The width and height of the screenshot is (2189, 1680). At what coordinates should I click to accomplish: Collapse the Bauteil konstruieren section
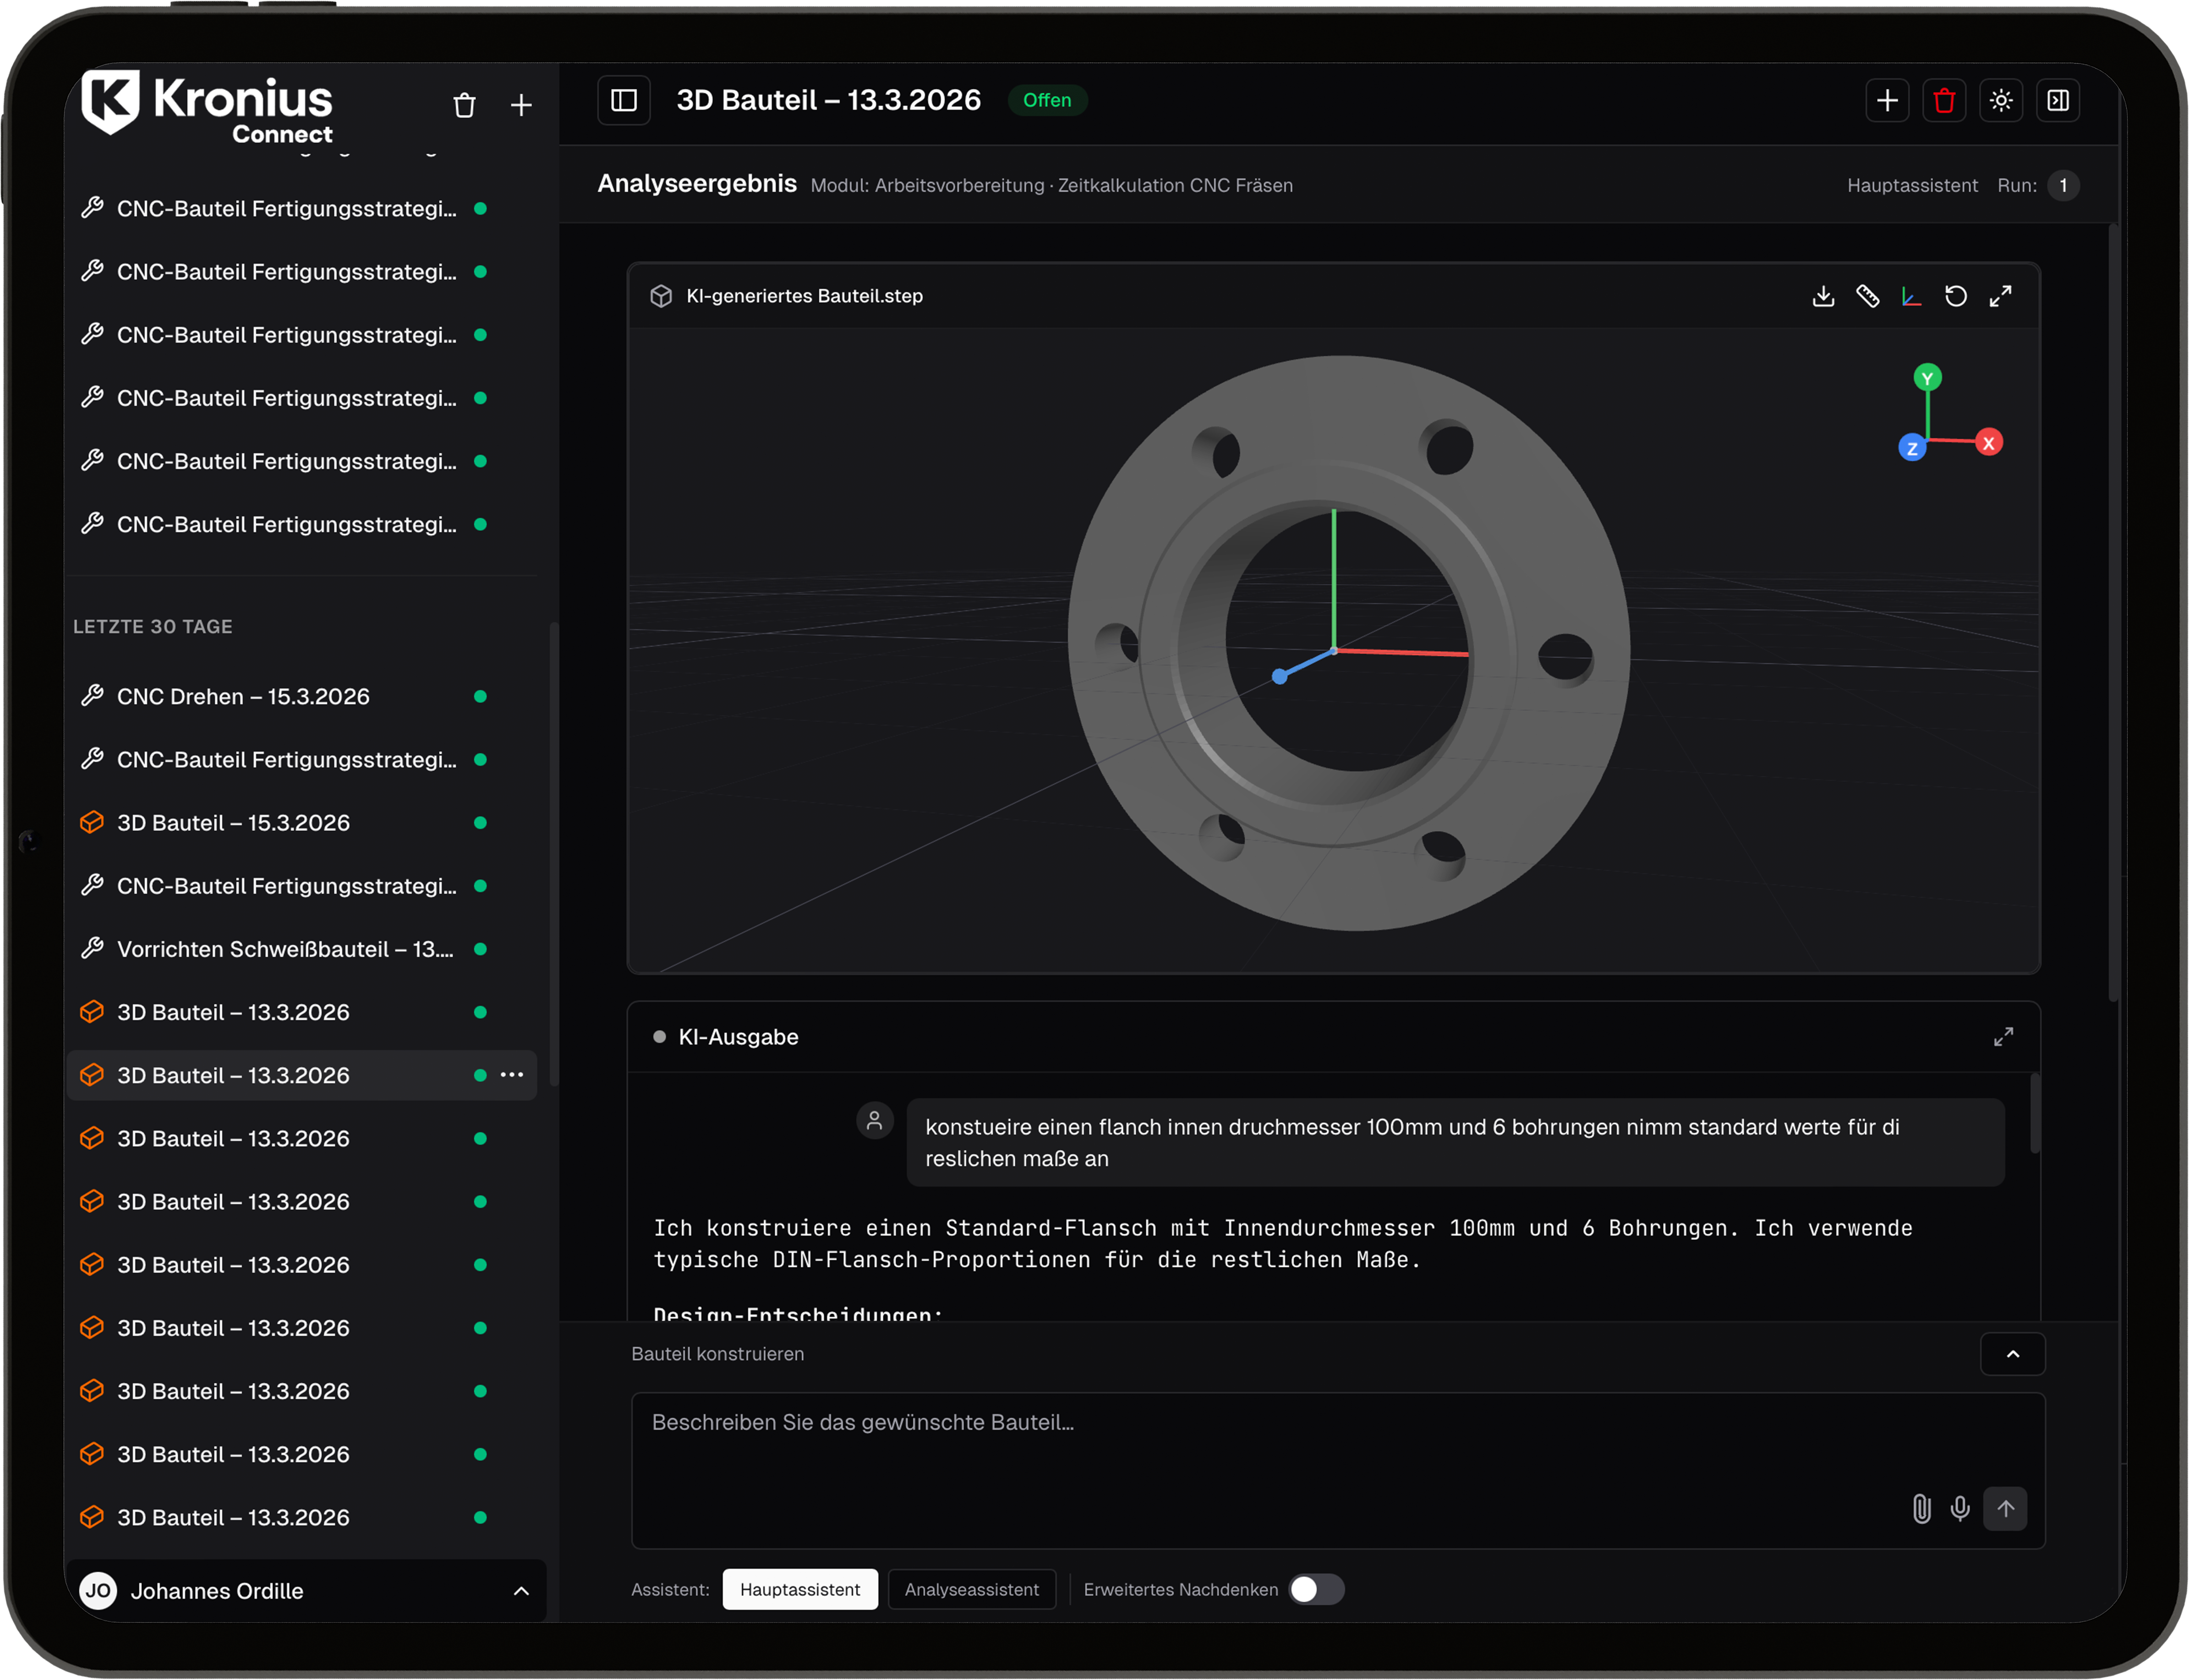click(2012, 1354)
